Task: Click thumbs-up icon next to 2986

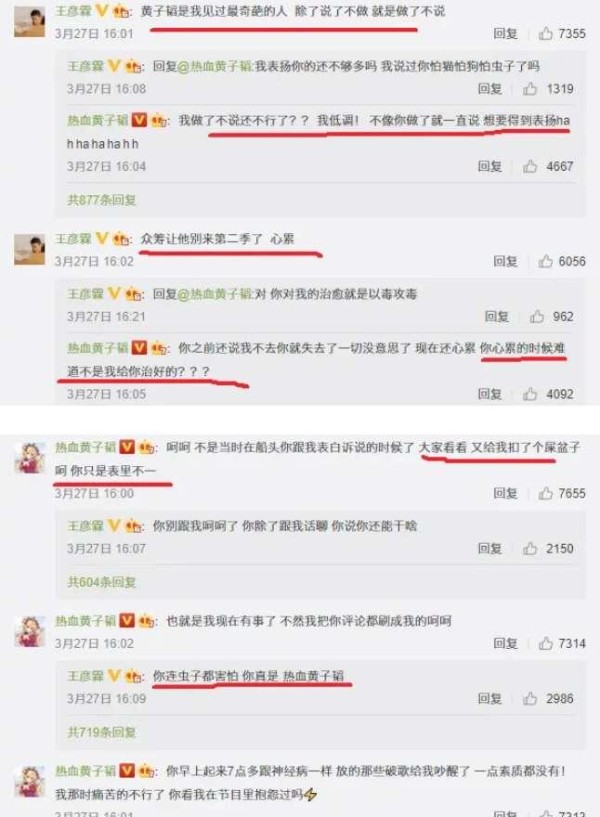Action: point(530,698)
